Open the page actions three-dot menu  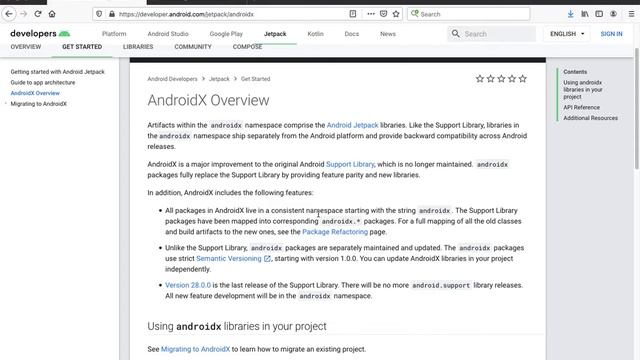371,14
